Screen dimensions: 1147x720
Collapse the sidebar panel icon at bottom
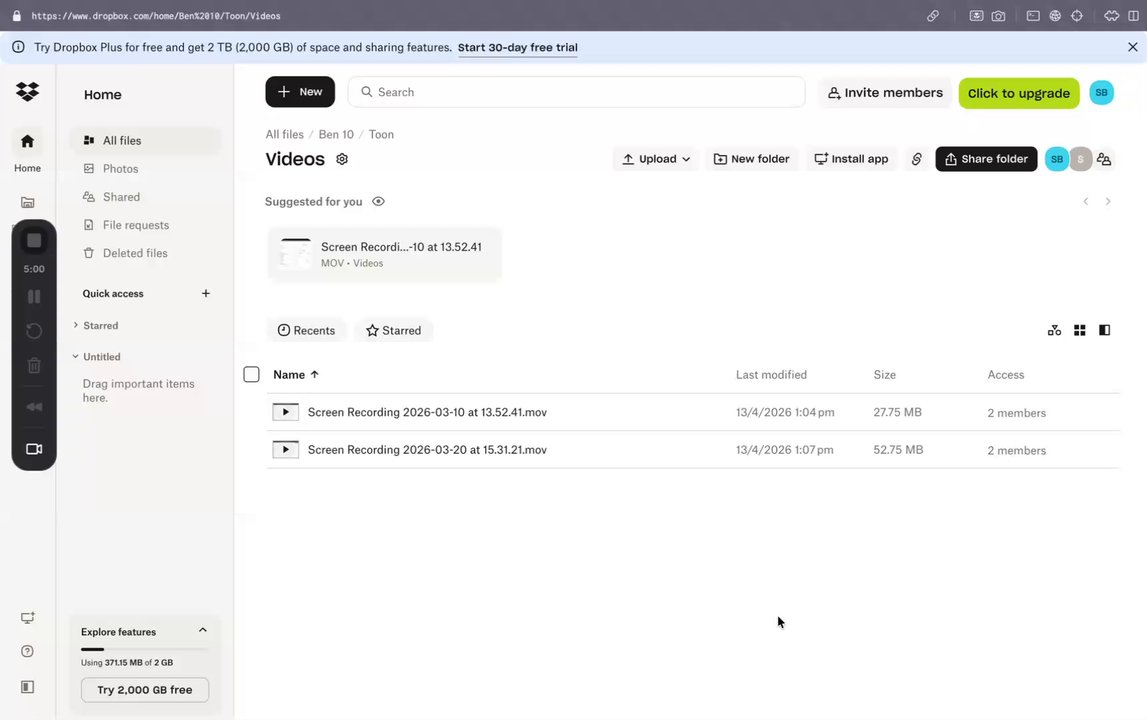point(27,686)
